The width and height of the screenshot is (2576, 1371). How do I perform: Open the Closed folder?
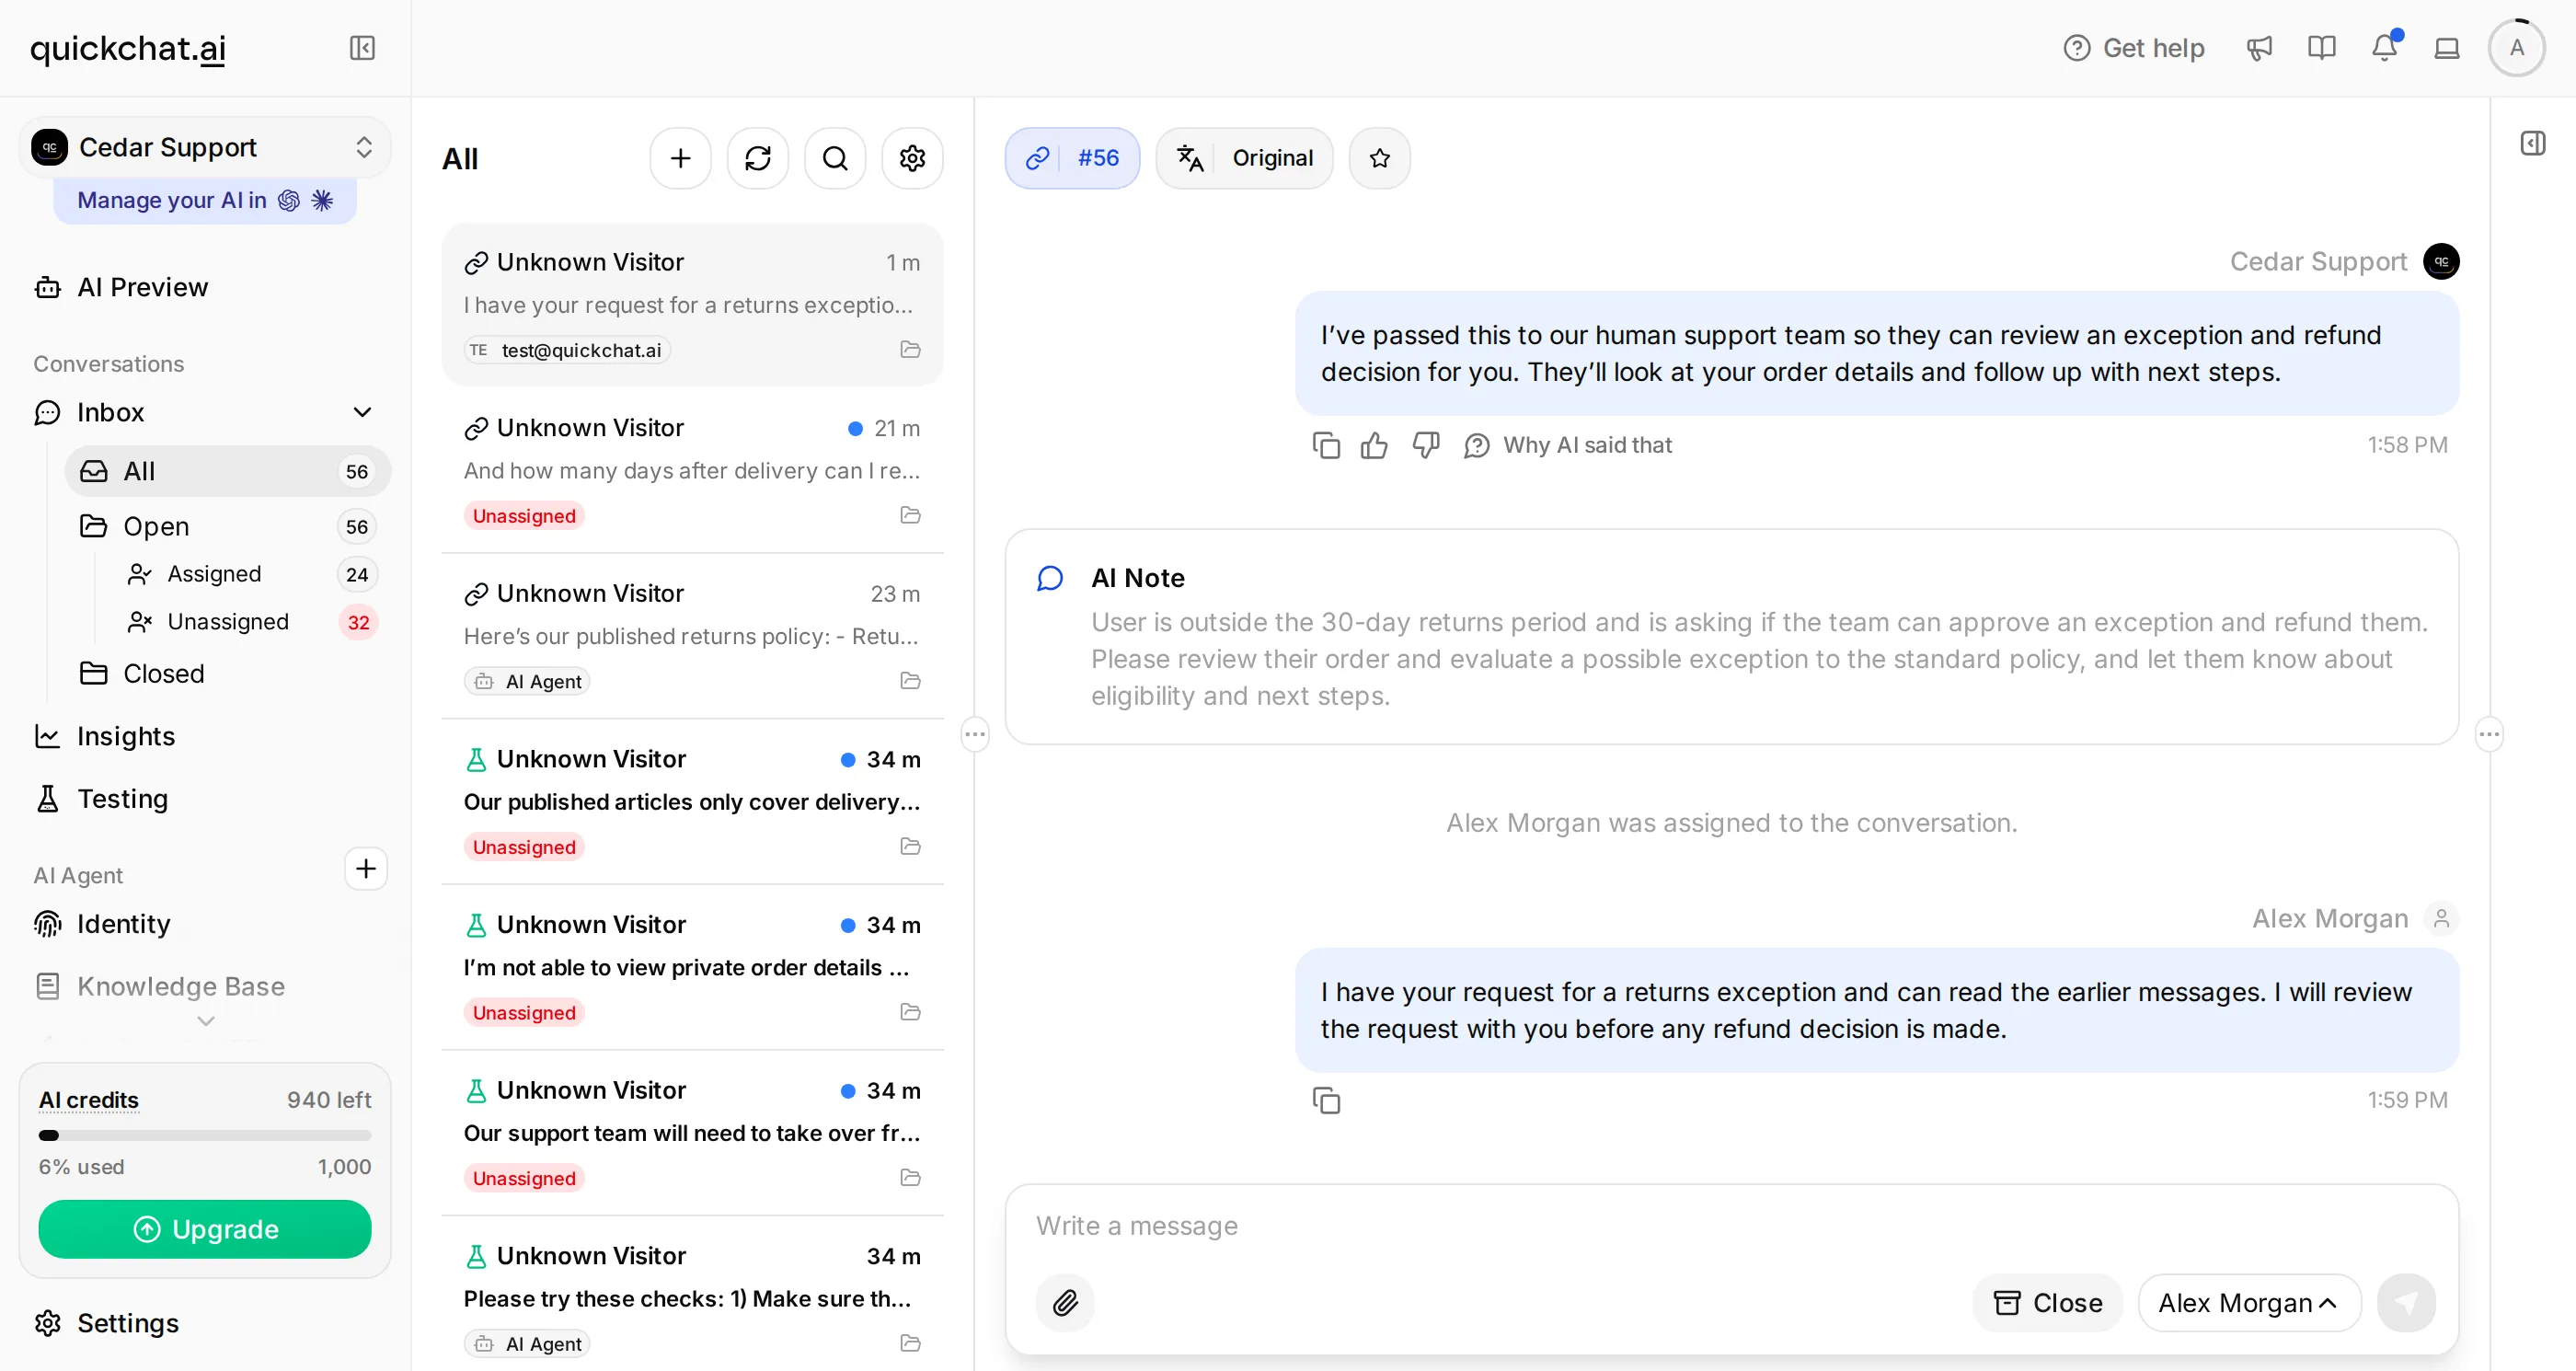click(227, 673)
